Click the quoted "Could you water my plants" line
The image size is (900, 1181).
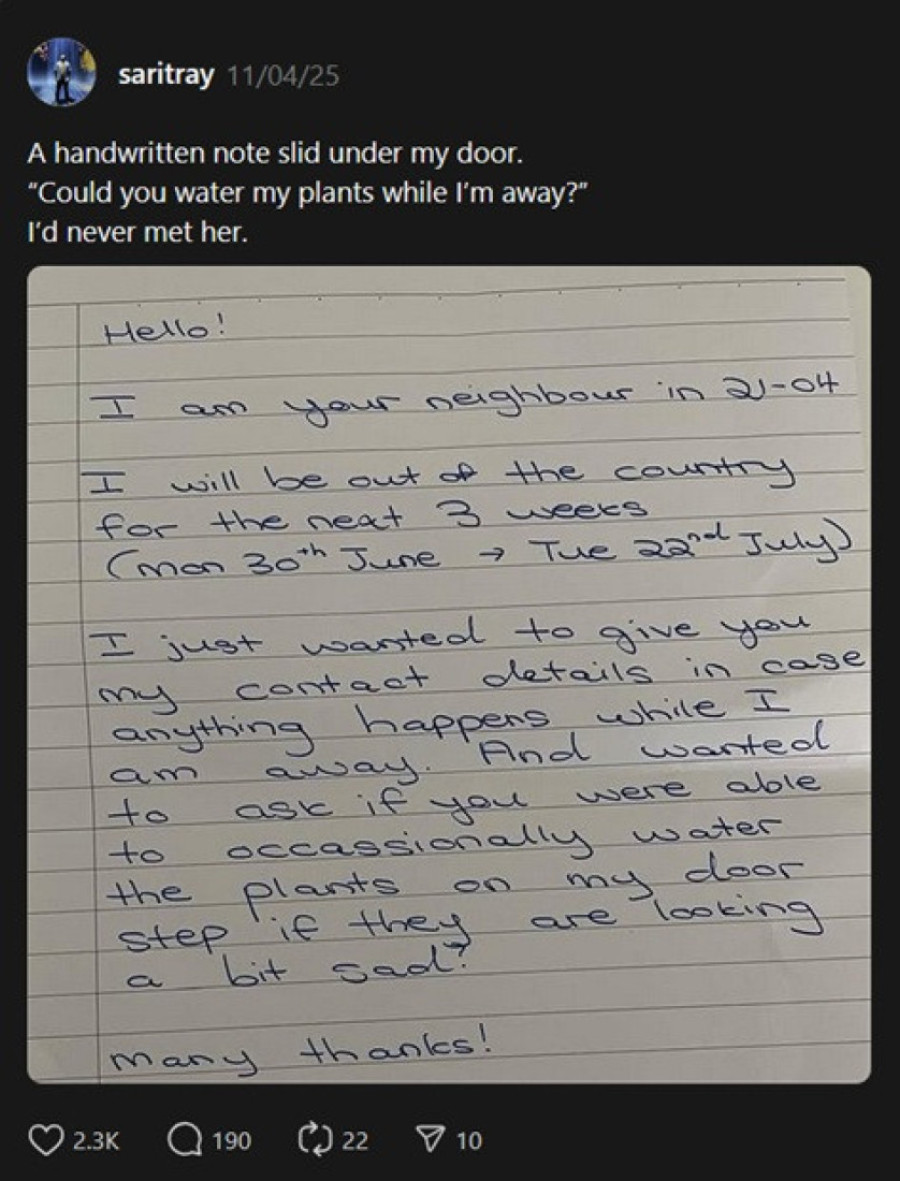pos(306,194)
